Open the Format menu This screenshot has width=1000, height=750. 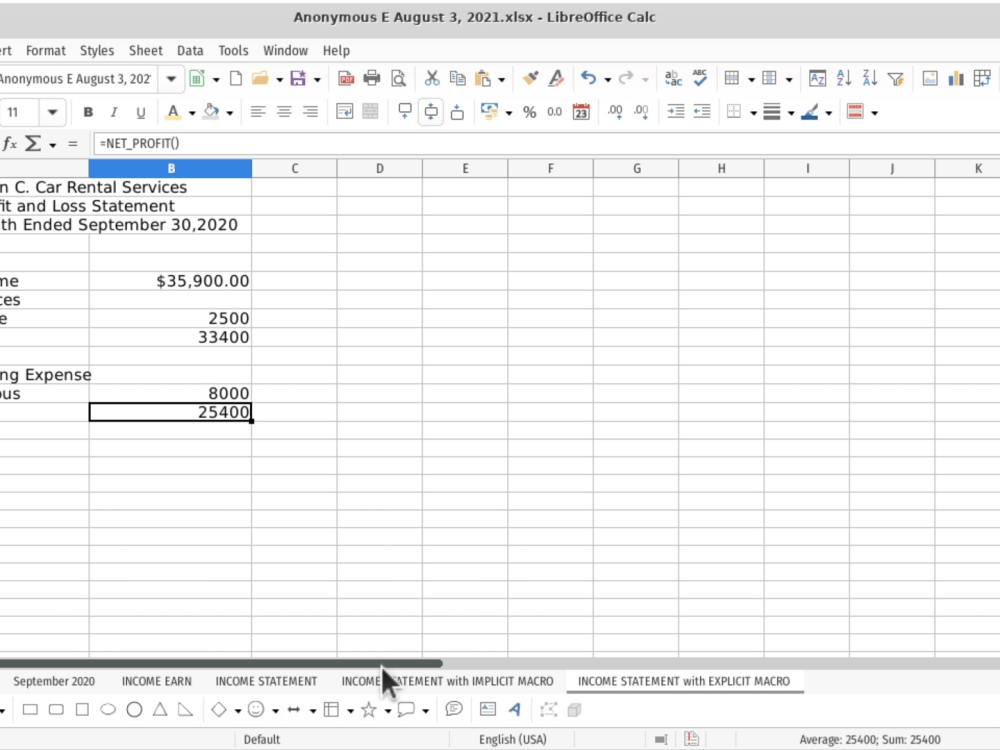tap(46, 50)
